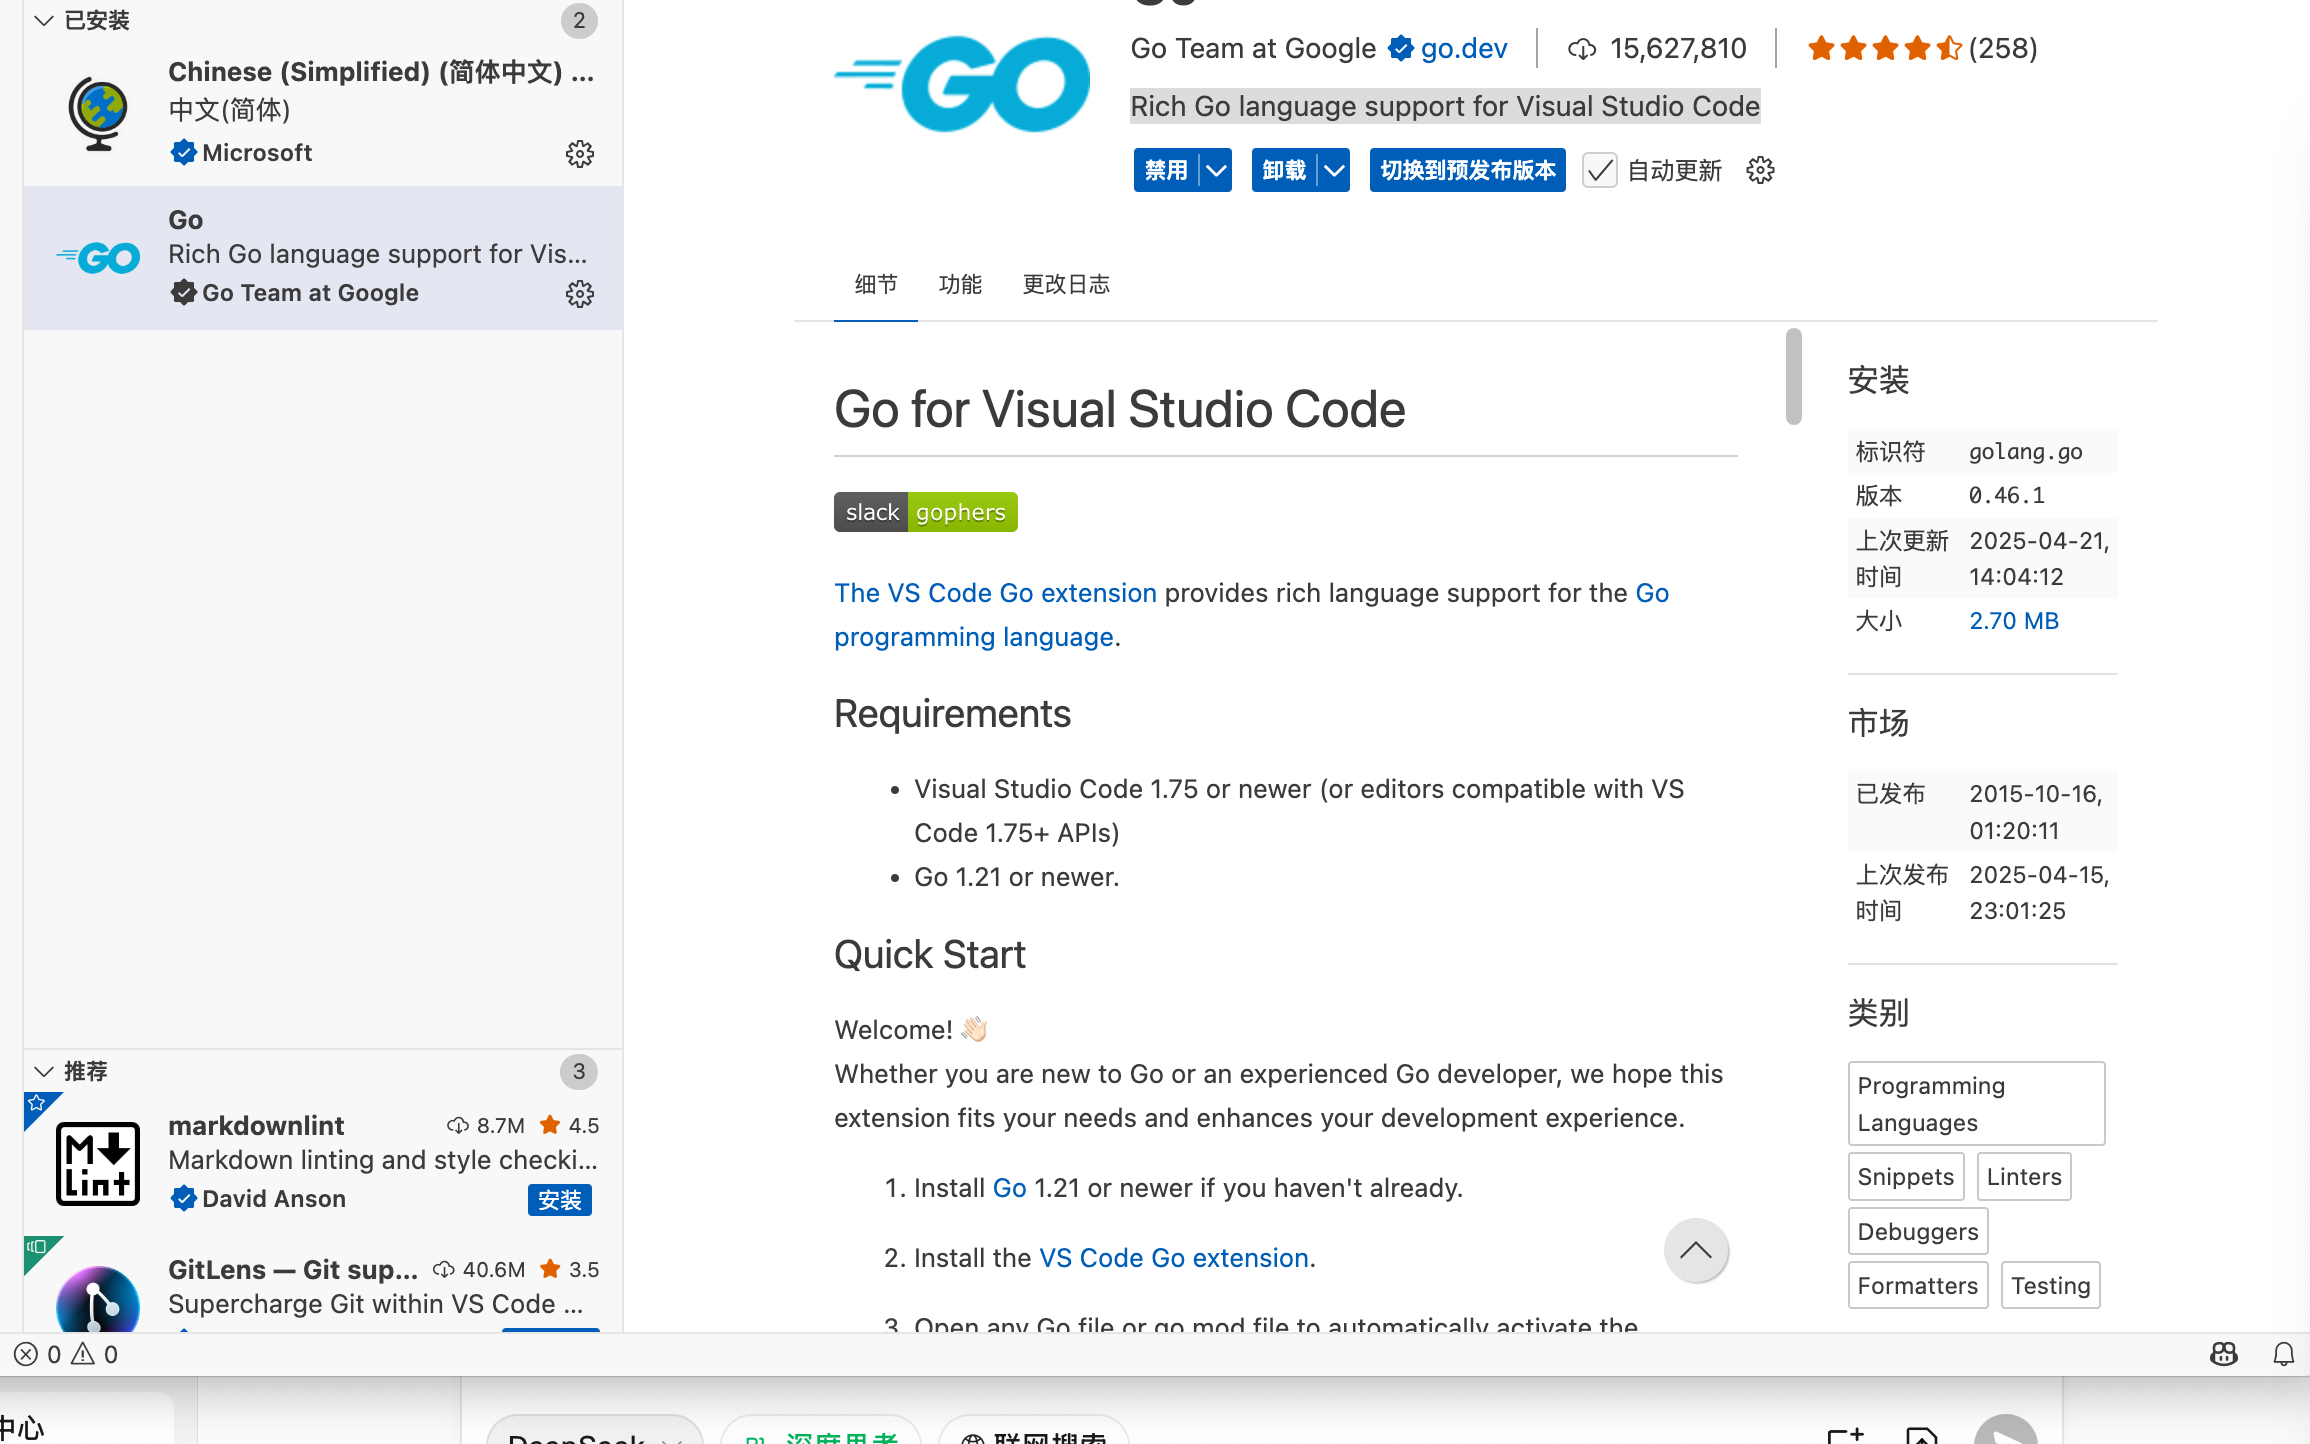
Task: Click the scroll-to-top arrow button
Action: 1696,1250
